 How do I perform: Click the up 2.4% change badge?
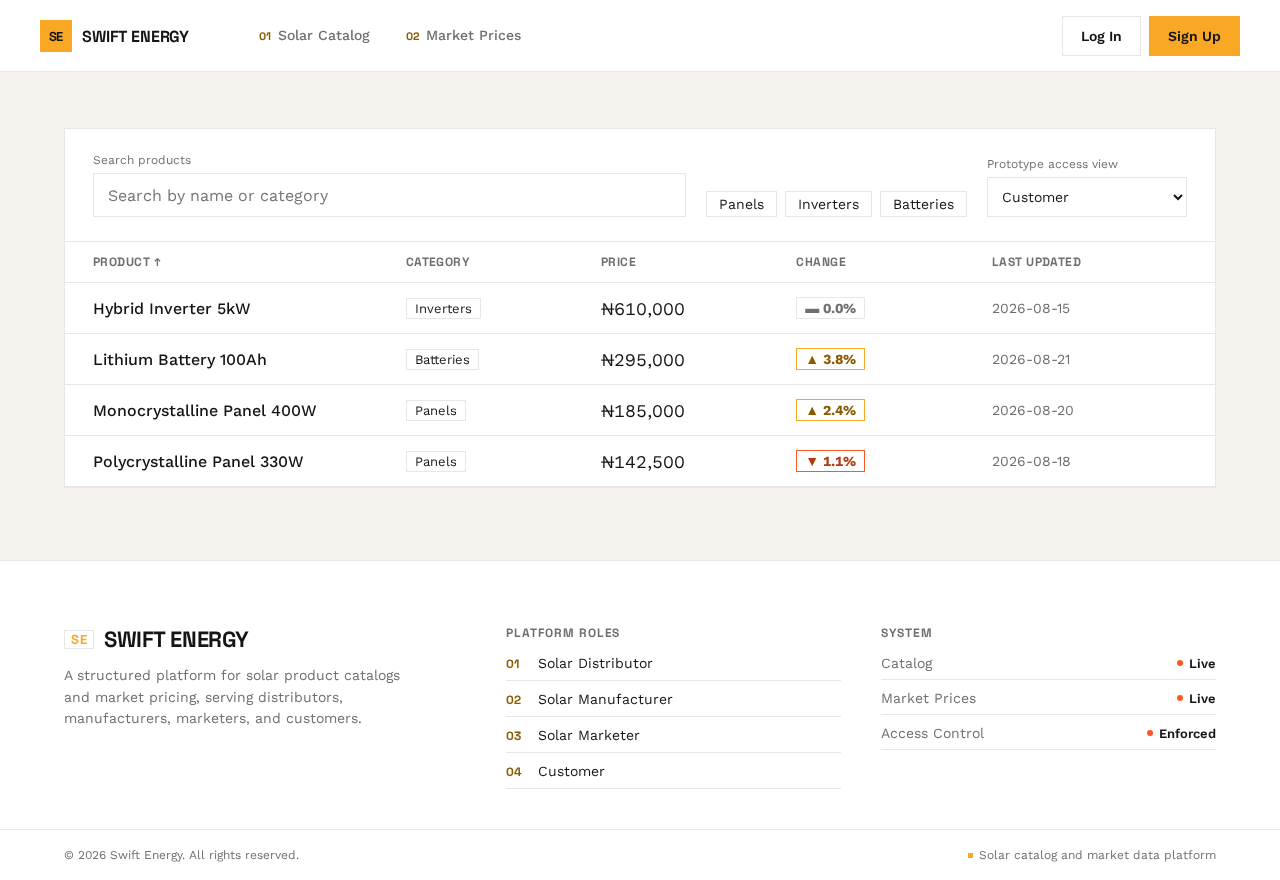(830, 410)
